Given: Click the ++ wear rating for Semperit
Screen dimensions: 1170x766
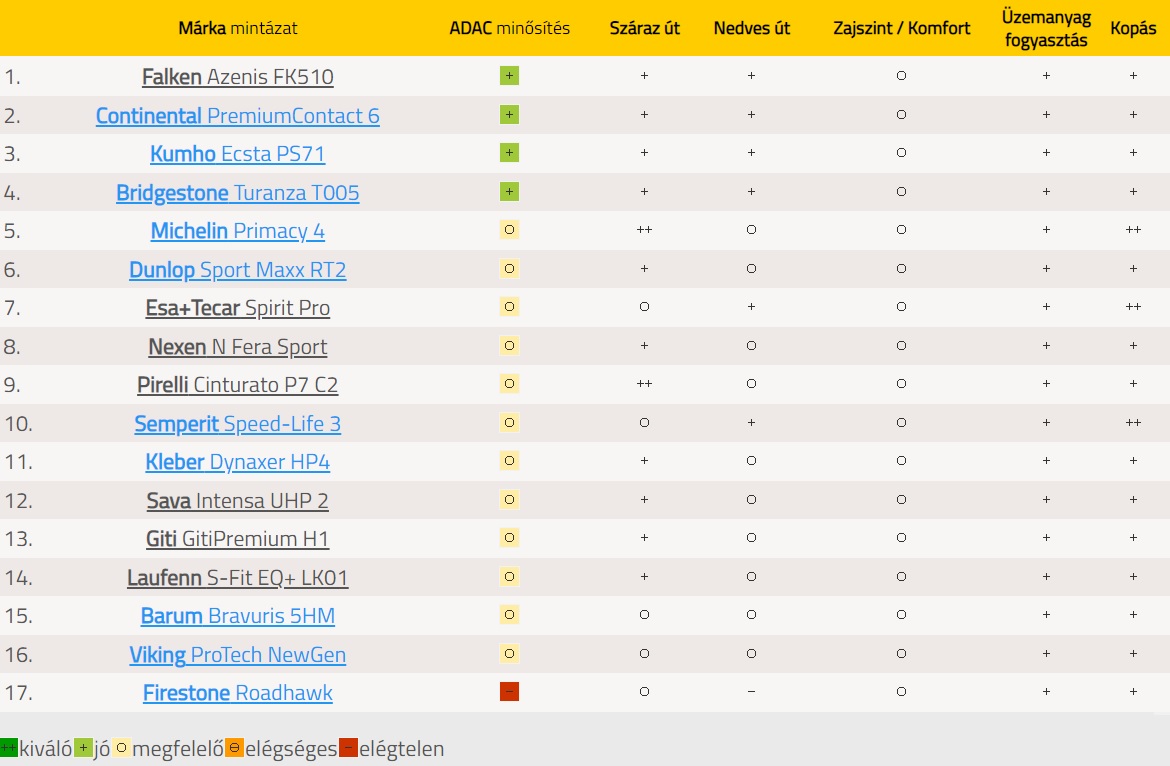Looking at the screenshot, I should pyautogui.click(x=1133, y=422).
